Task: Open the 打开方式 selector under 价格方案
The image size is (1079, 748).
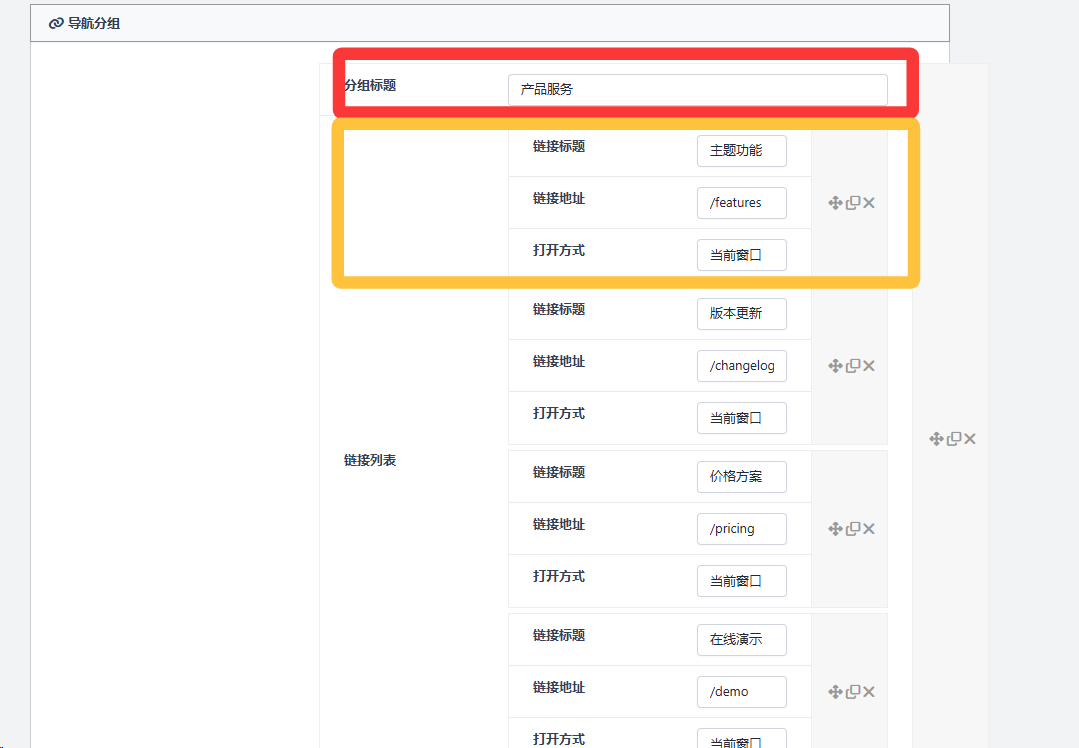Action: (742, 581)
